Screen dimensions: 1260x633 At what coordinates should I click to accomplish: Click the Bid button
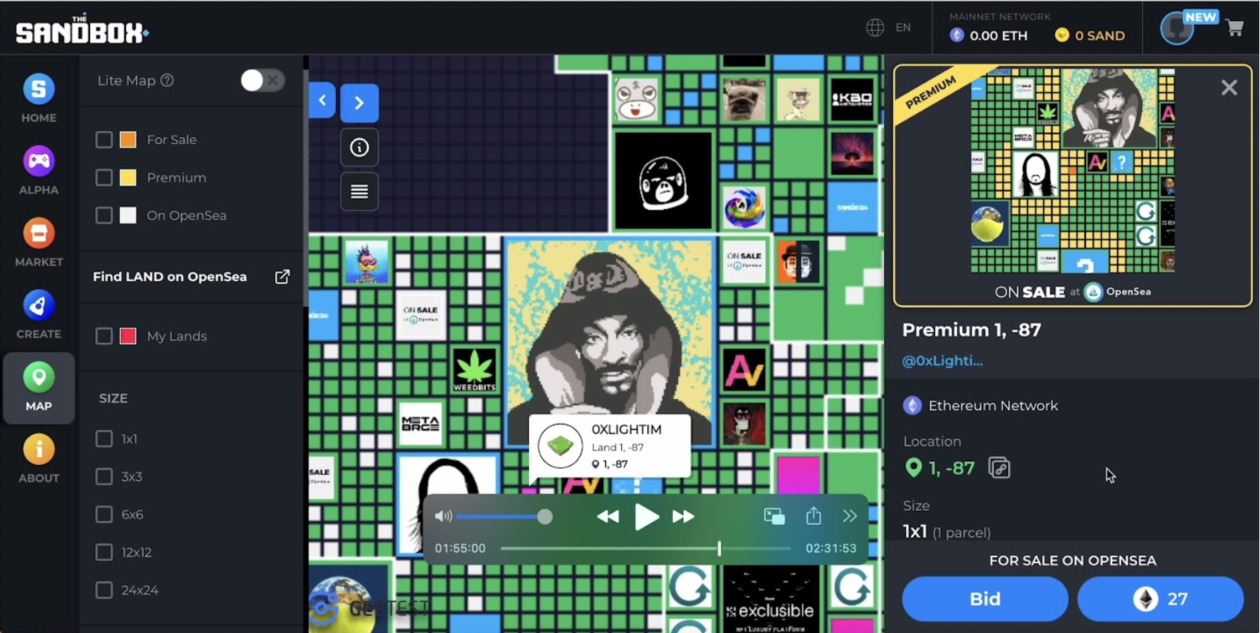pyautogui.click(x=985, y=599)
